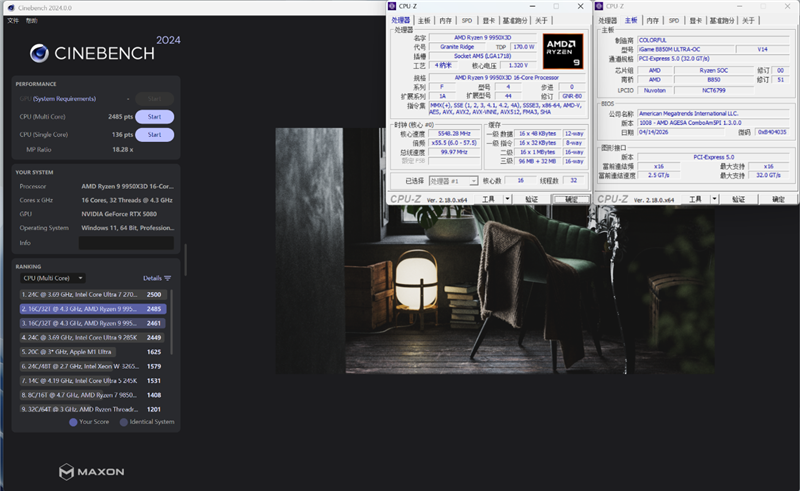This screenshot has height=491, width=800.
Task: Click the CPU-Z icon in the processor window title bar
Action: (x=392, y=6)
